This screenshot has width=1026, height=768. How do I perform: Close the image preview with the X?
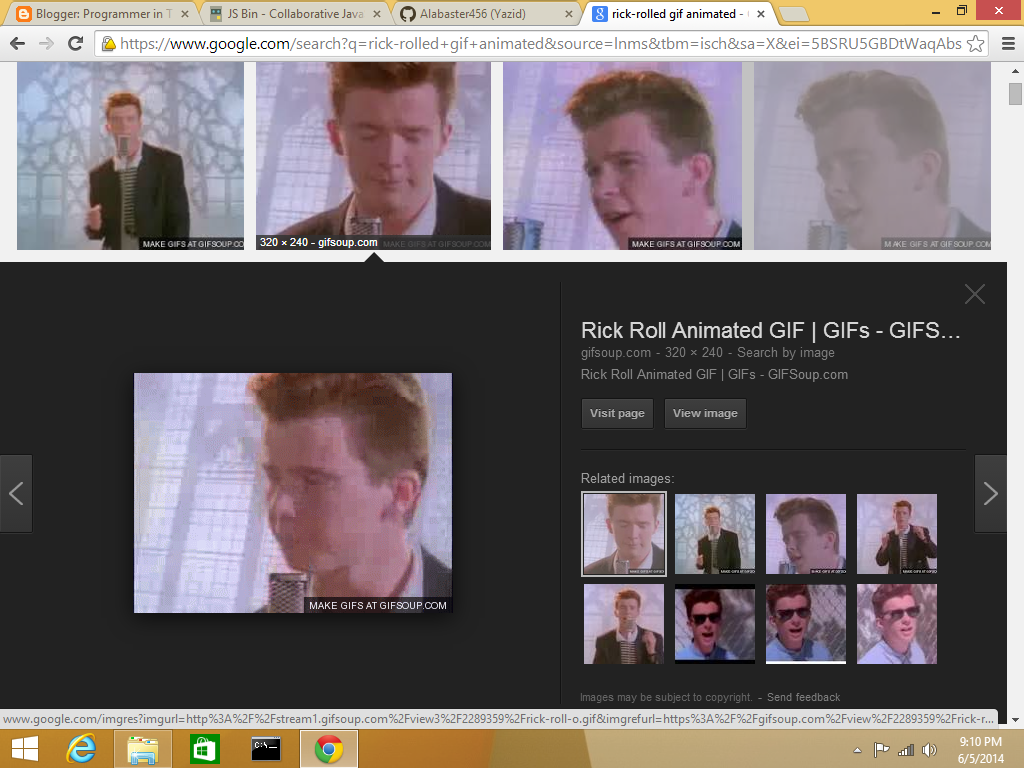tap(974, 294)
